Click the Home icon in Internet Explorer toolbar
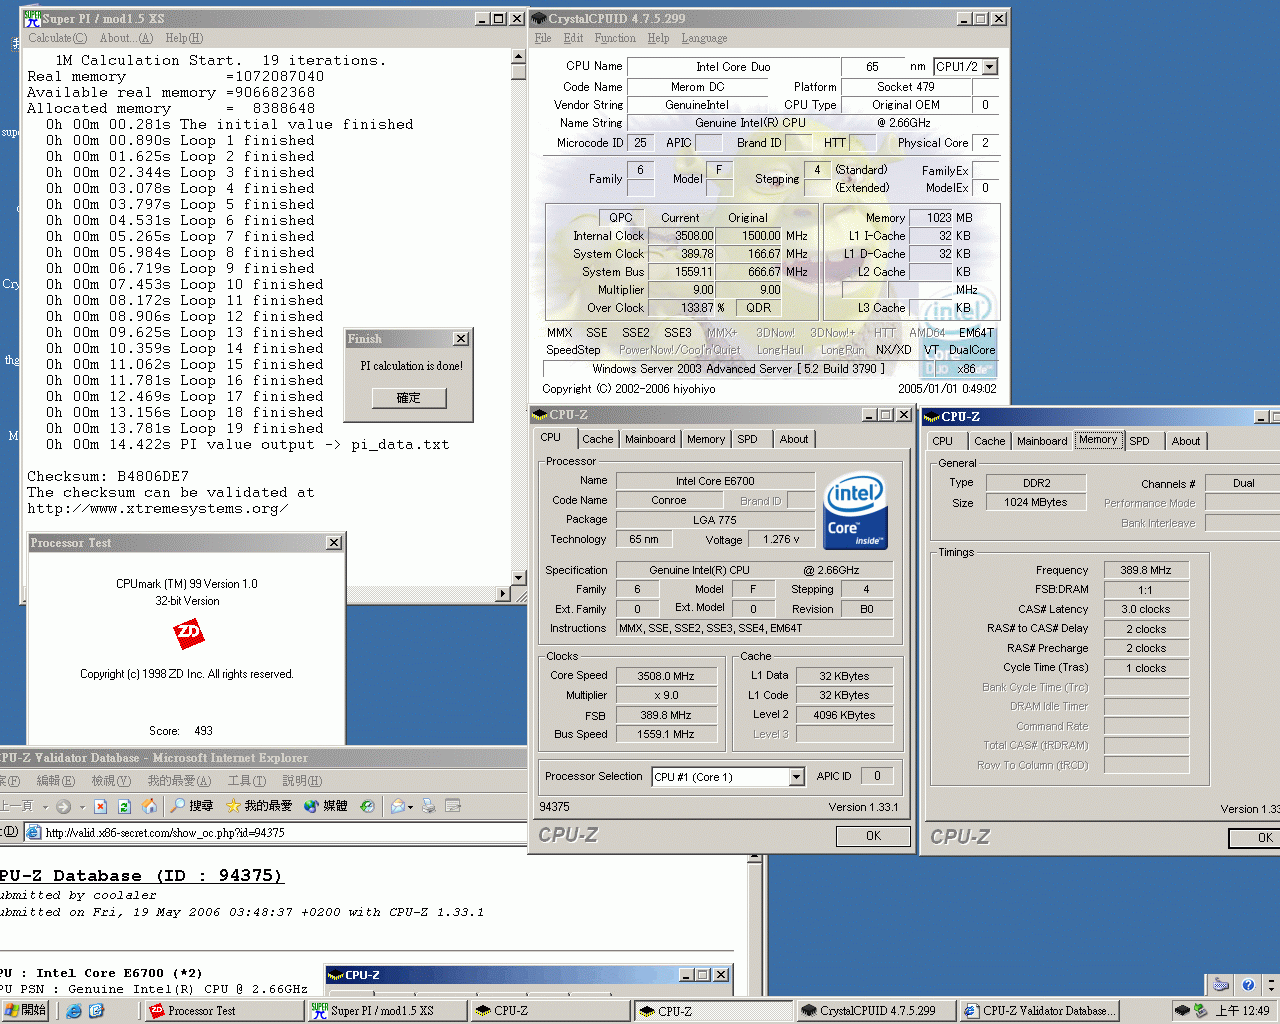 tap(149, 806)
